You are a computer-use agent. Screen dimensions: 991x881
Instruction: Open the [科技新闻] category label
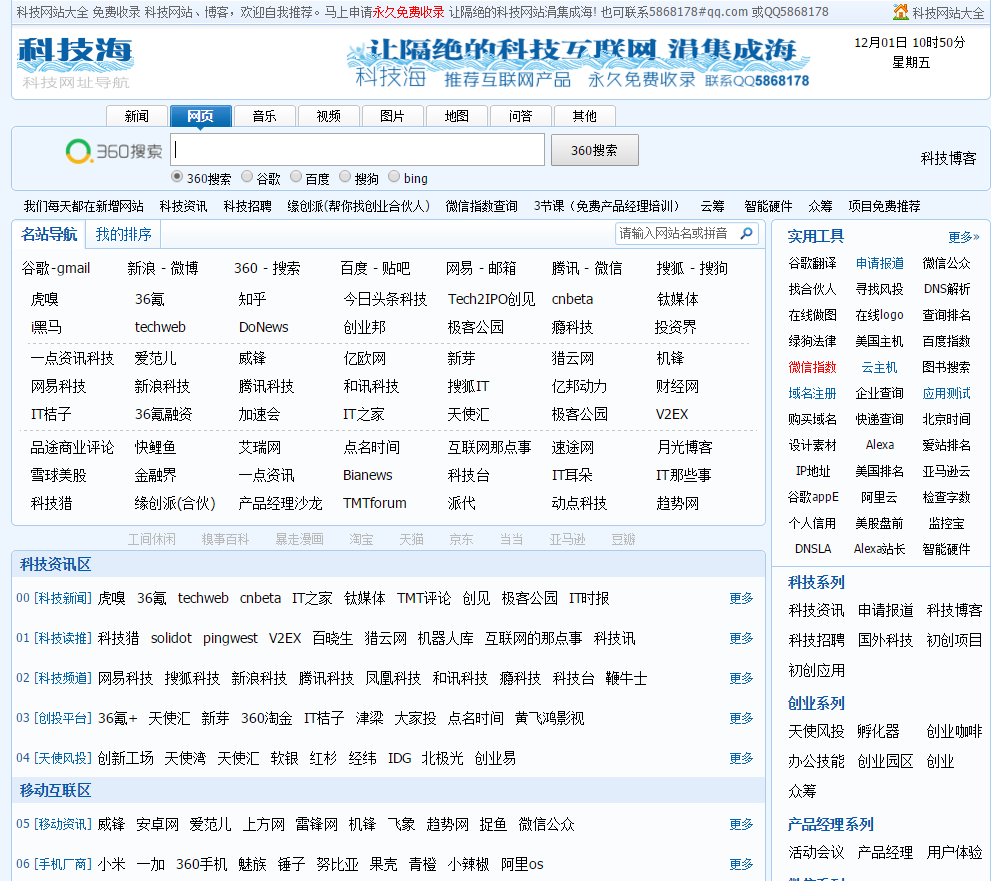(x=63, y=598)
